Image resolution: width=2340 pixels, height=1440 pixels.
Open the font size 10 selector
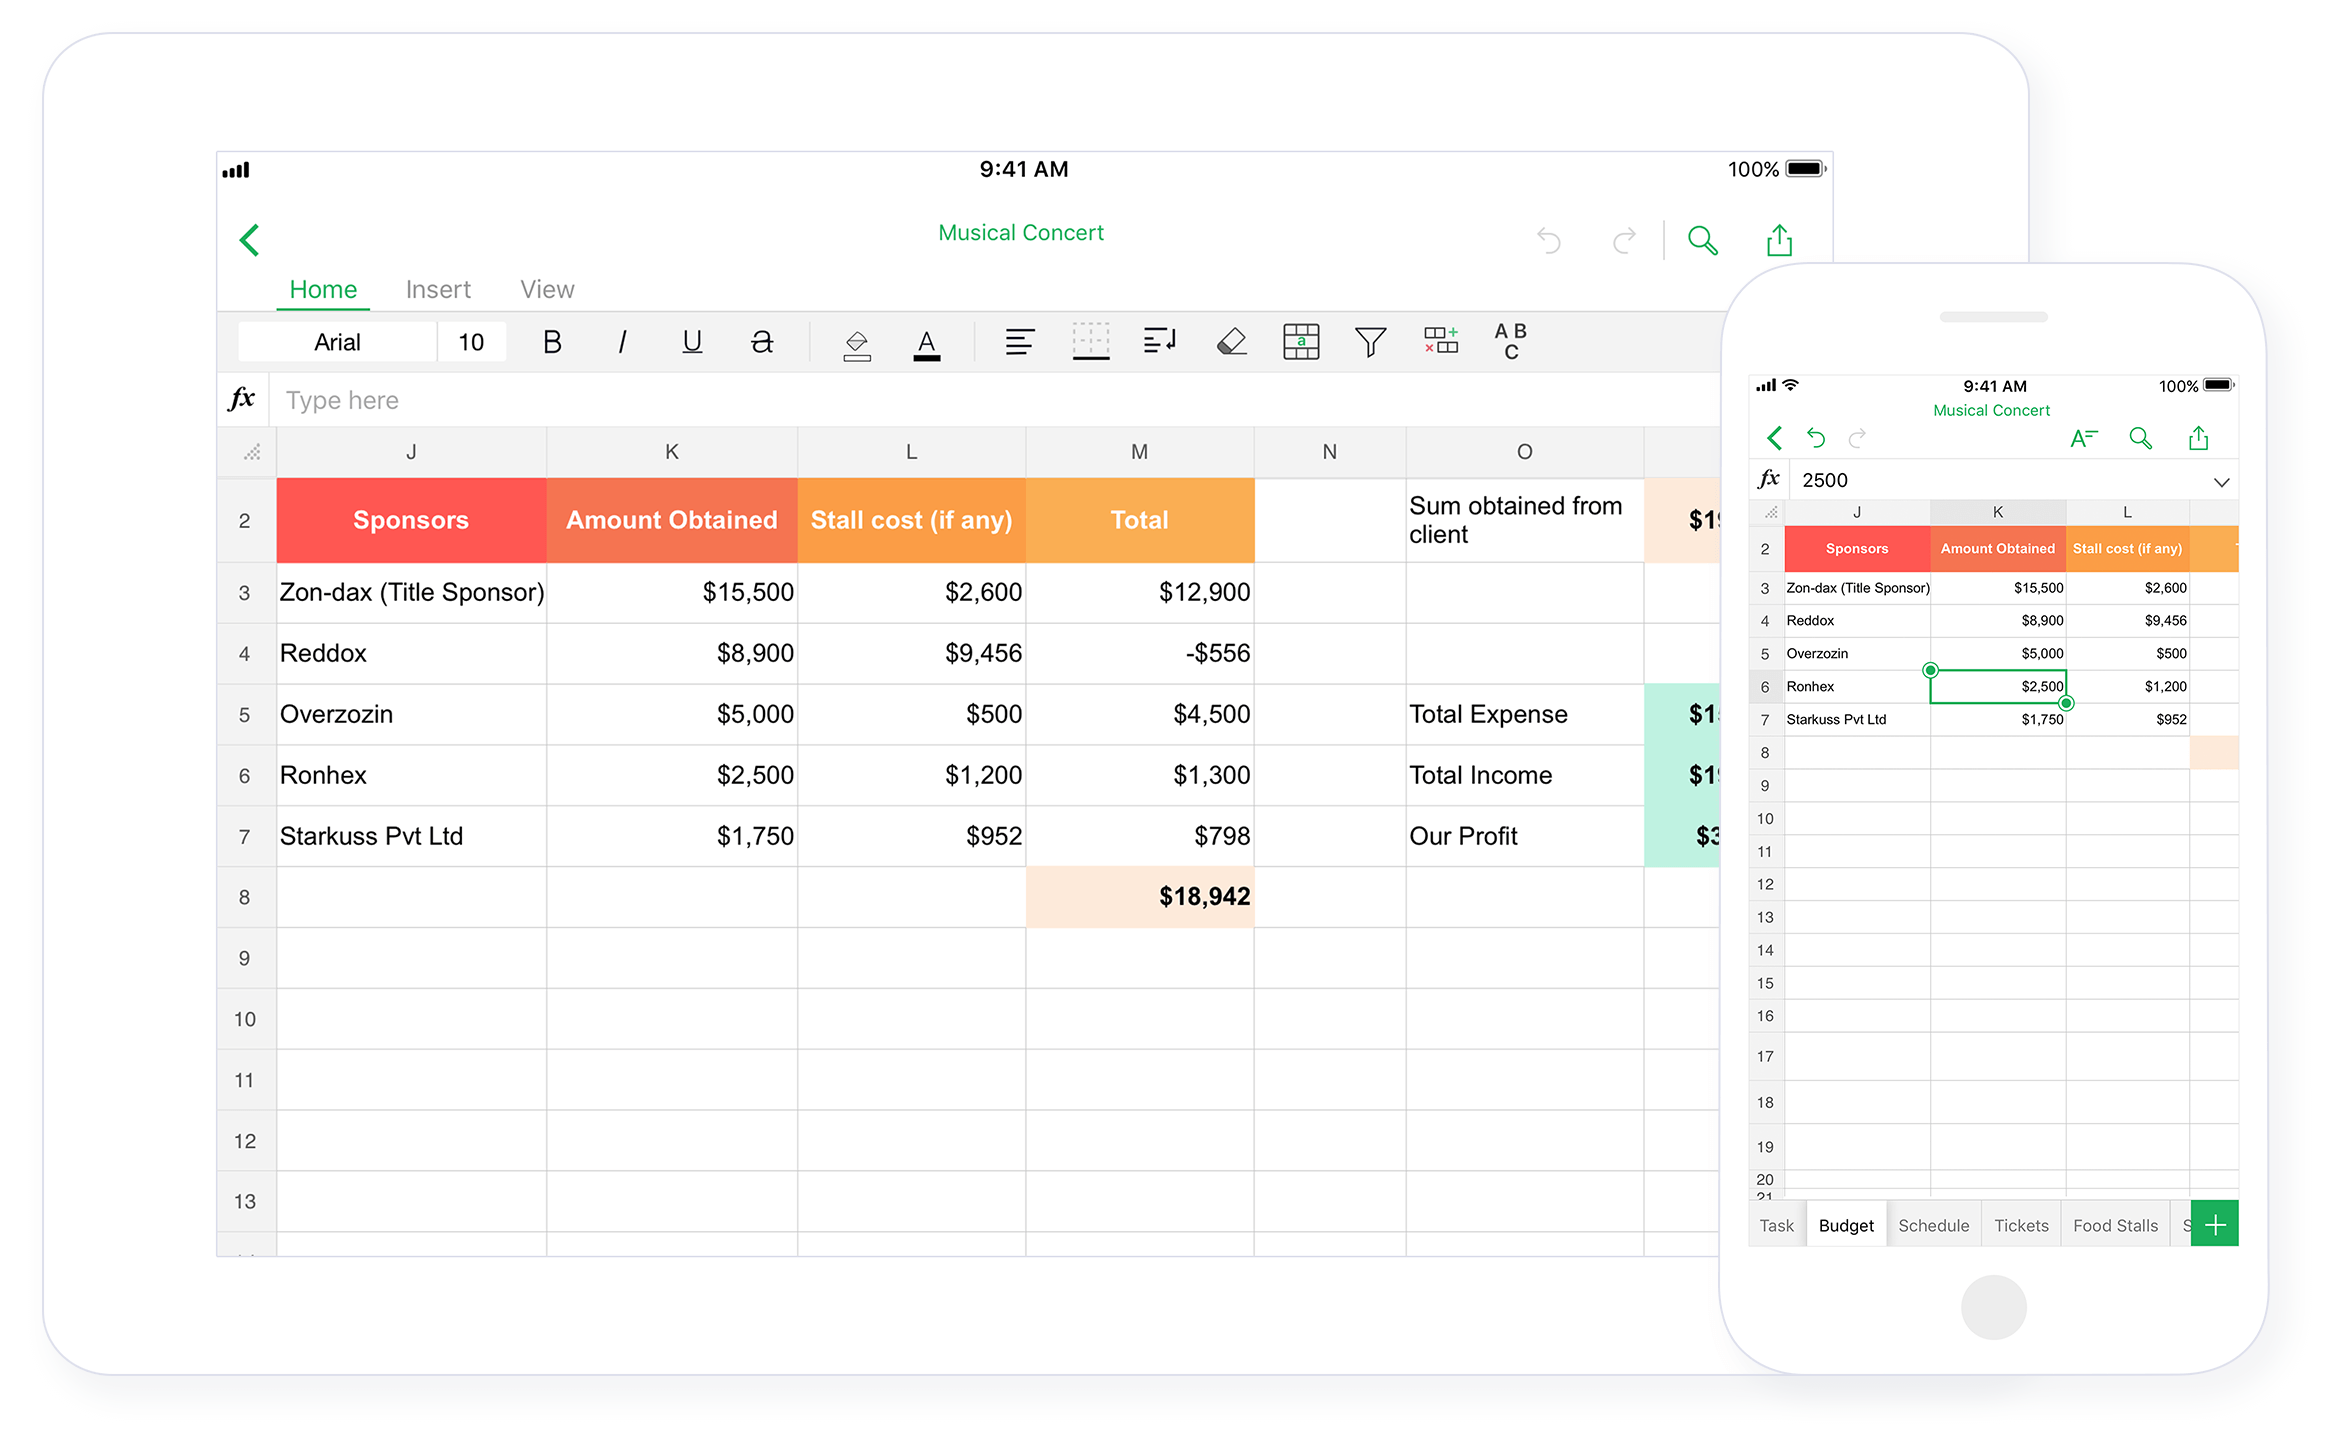tap(471, 342)
